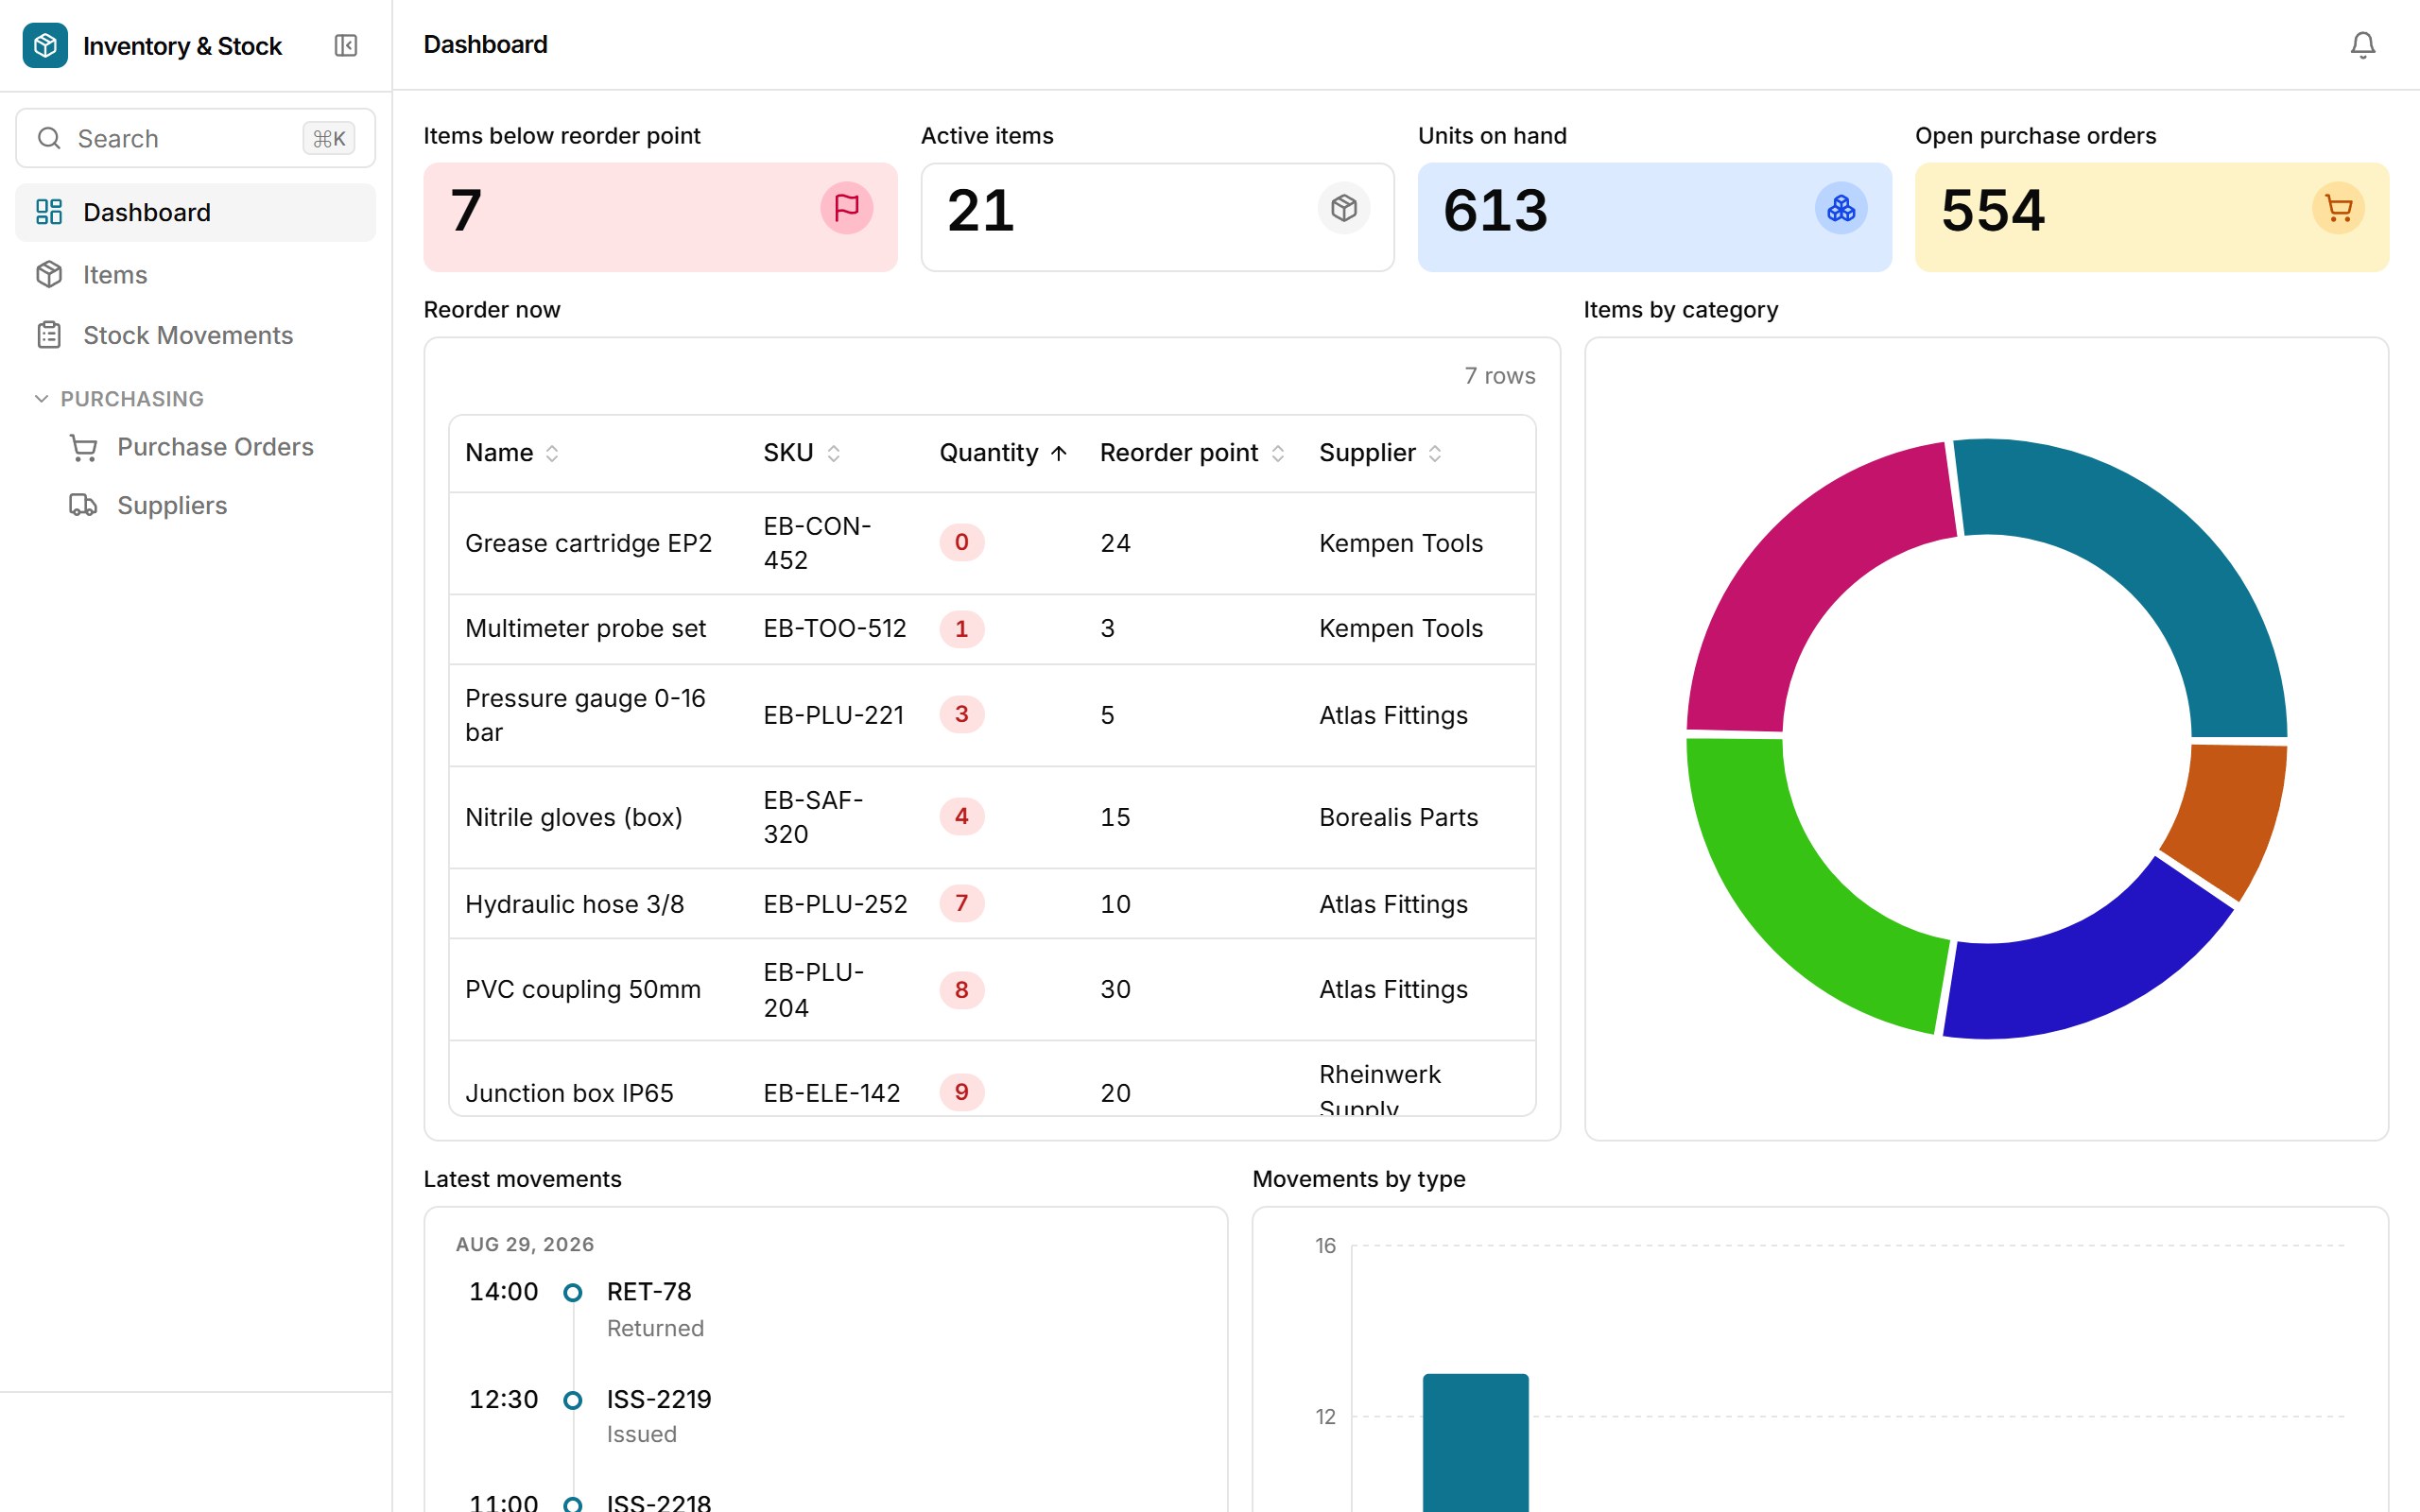Click SKU EB-PLU-221 cell
Viewport: 2420px width, 1512px height.
tap(834, 715)
